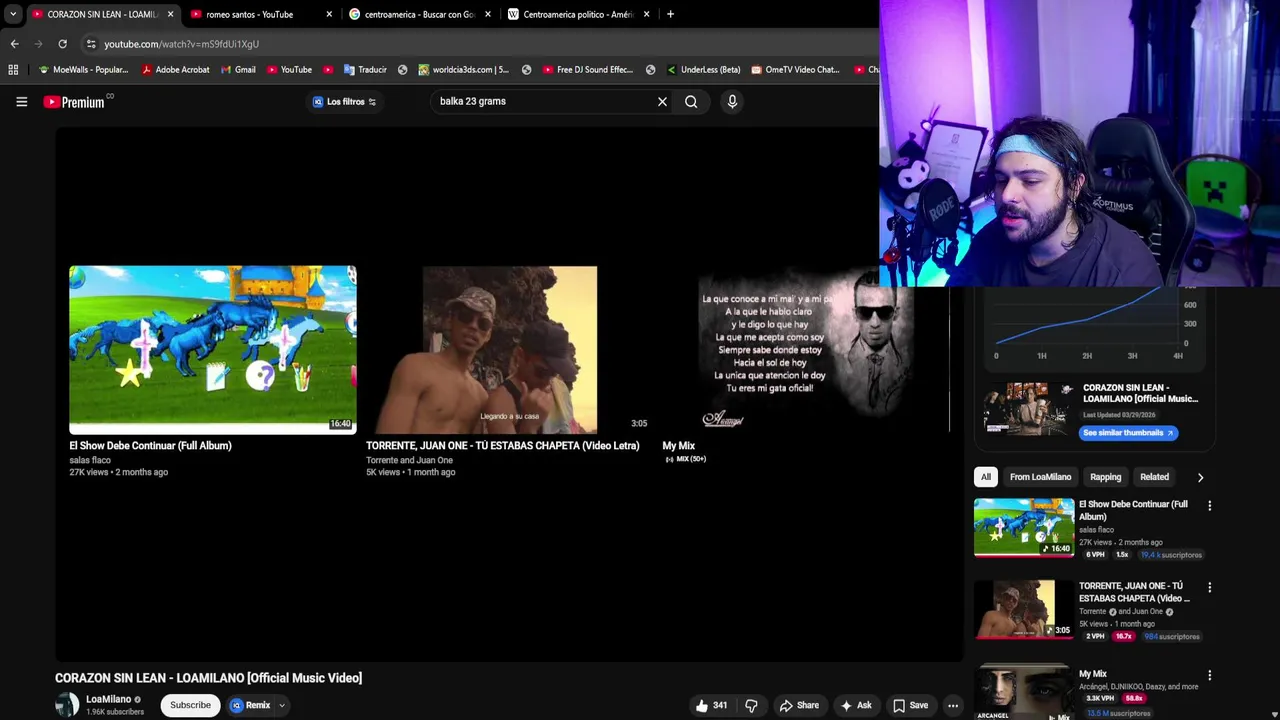Subscribe to the LoaMilano channel
This screenshot has width=1280, height=720.
(x=190, y=705)
